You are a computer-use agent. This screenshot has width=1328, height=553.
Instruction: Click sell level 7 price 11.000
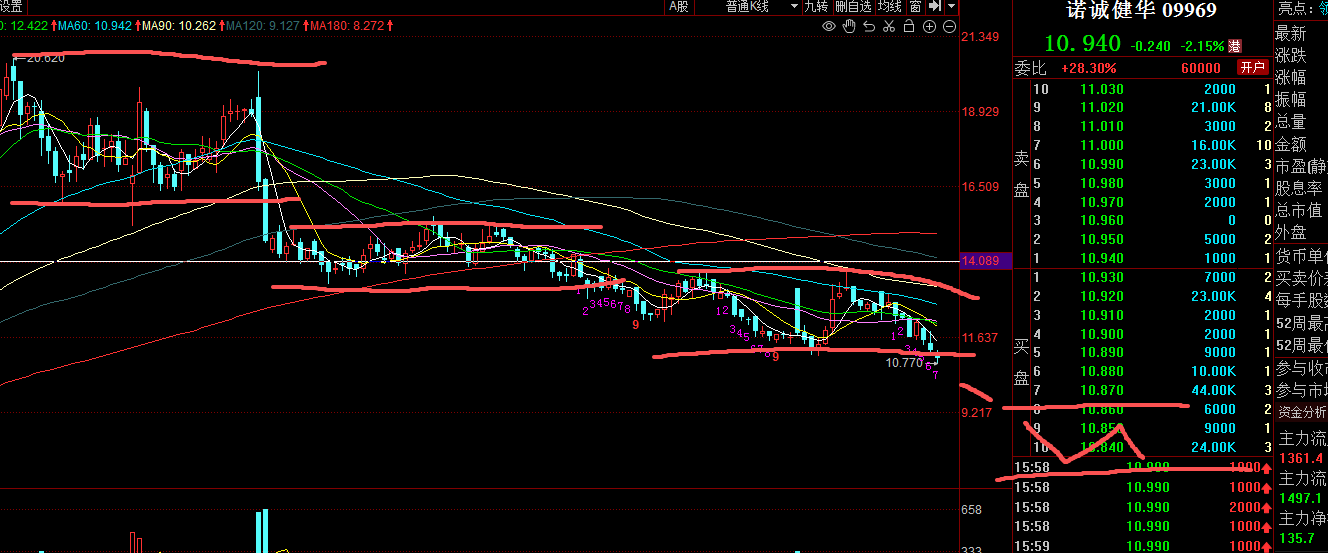click(x=1102, y=146)
